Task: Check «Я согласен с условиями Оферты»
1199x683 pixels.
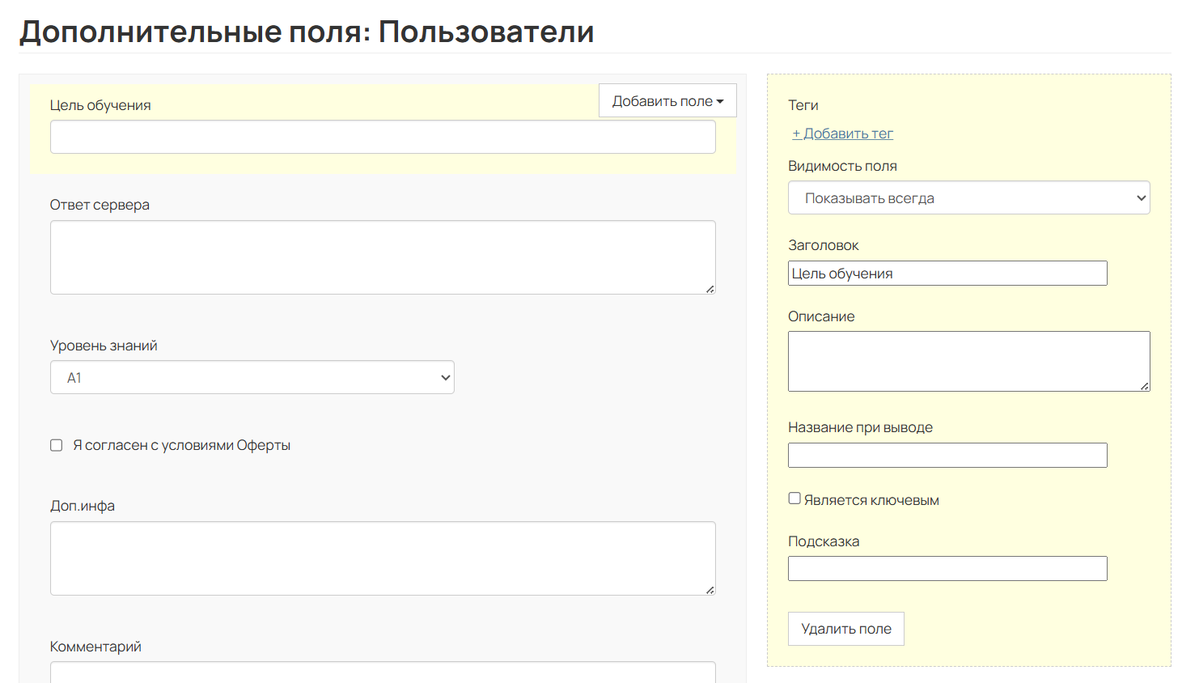Action: click(x=56, y=444)
